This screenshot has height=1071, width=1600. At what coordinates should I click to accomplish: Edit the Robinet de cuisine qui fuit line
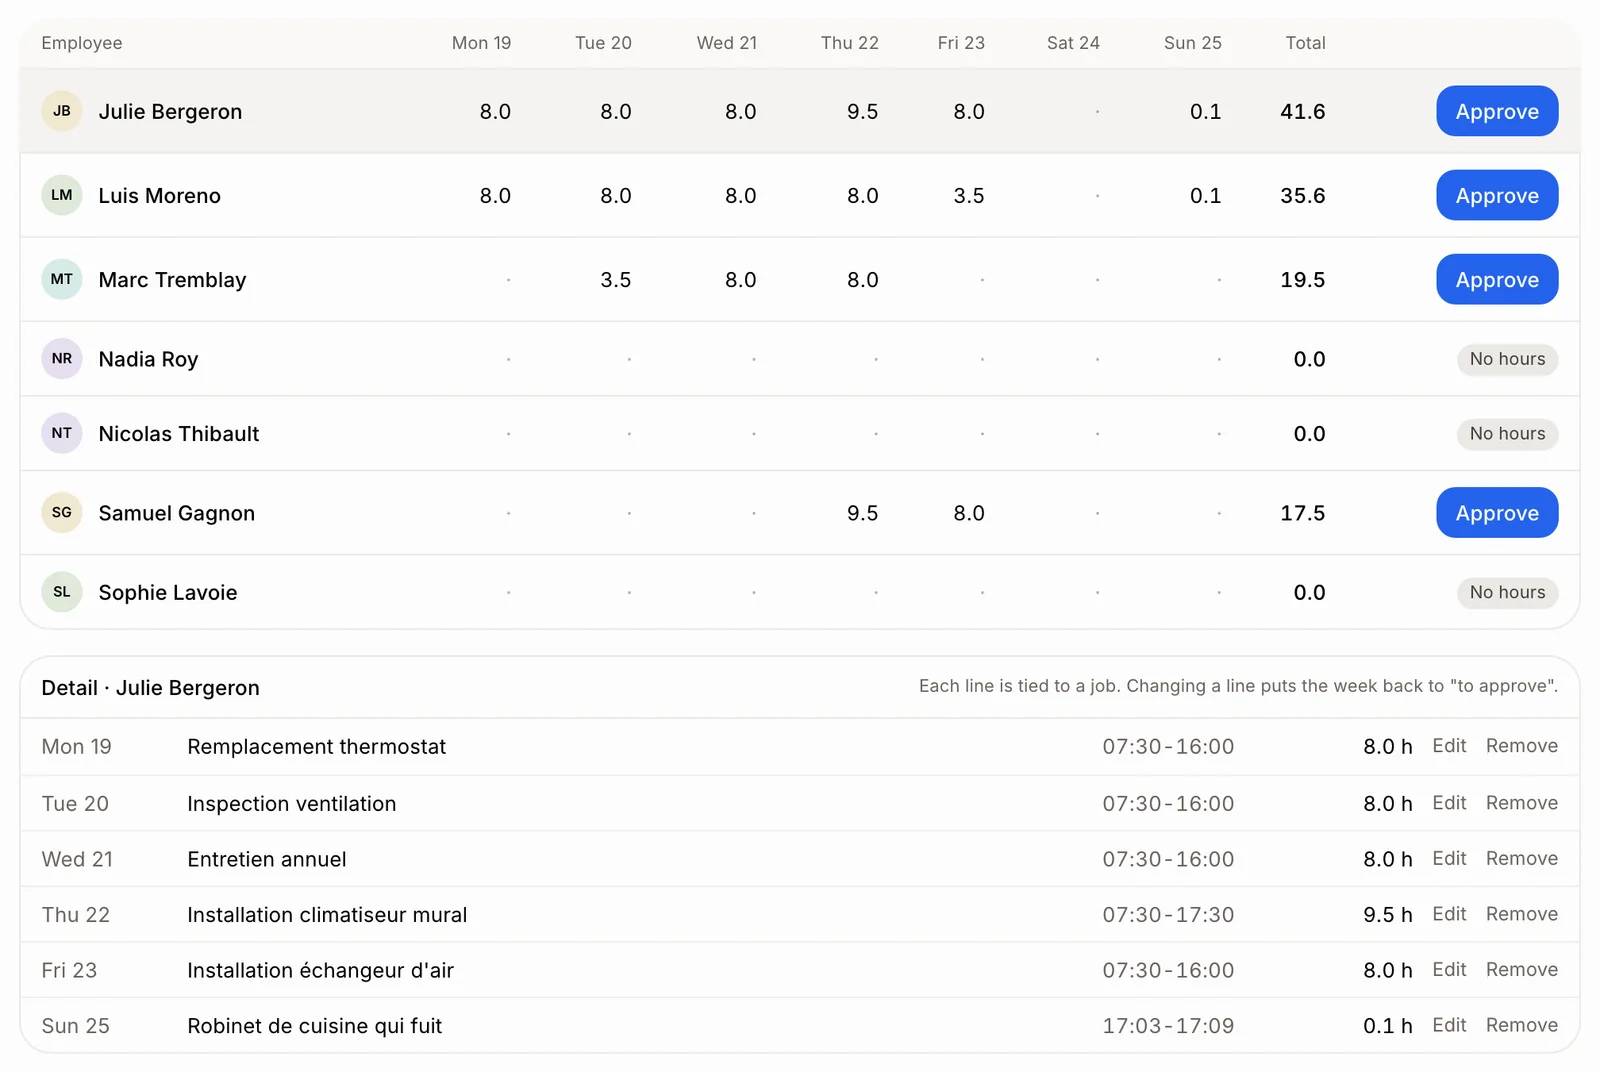coord(1449,1025)
